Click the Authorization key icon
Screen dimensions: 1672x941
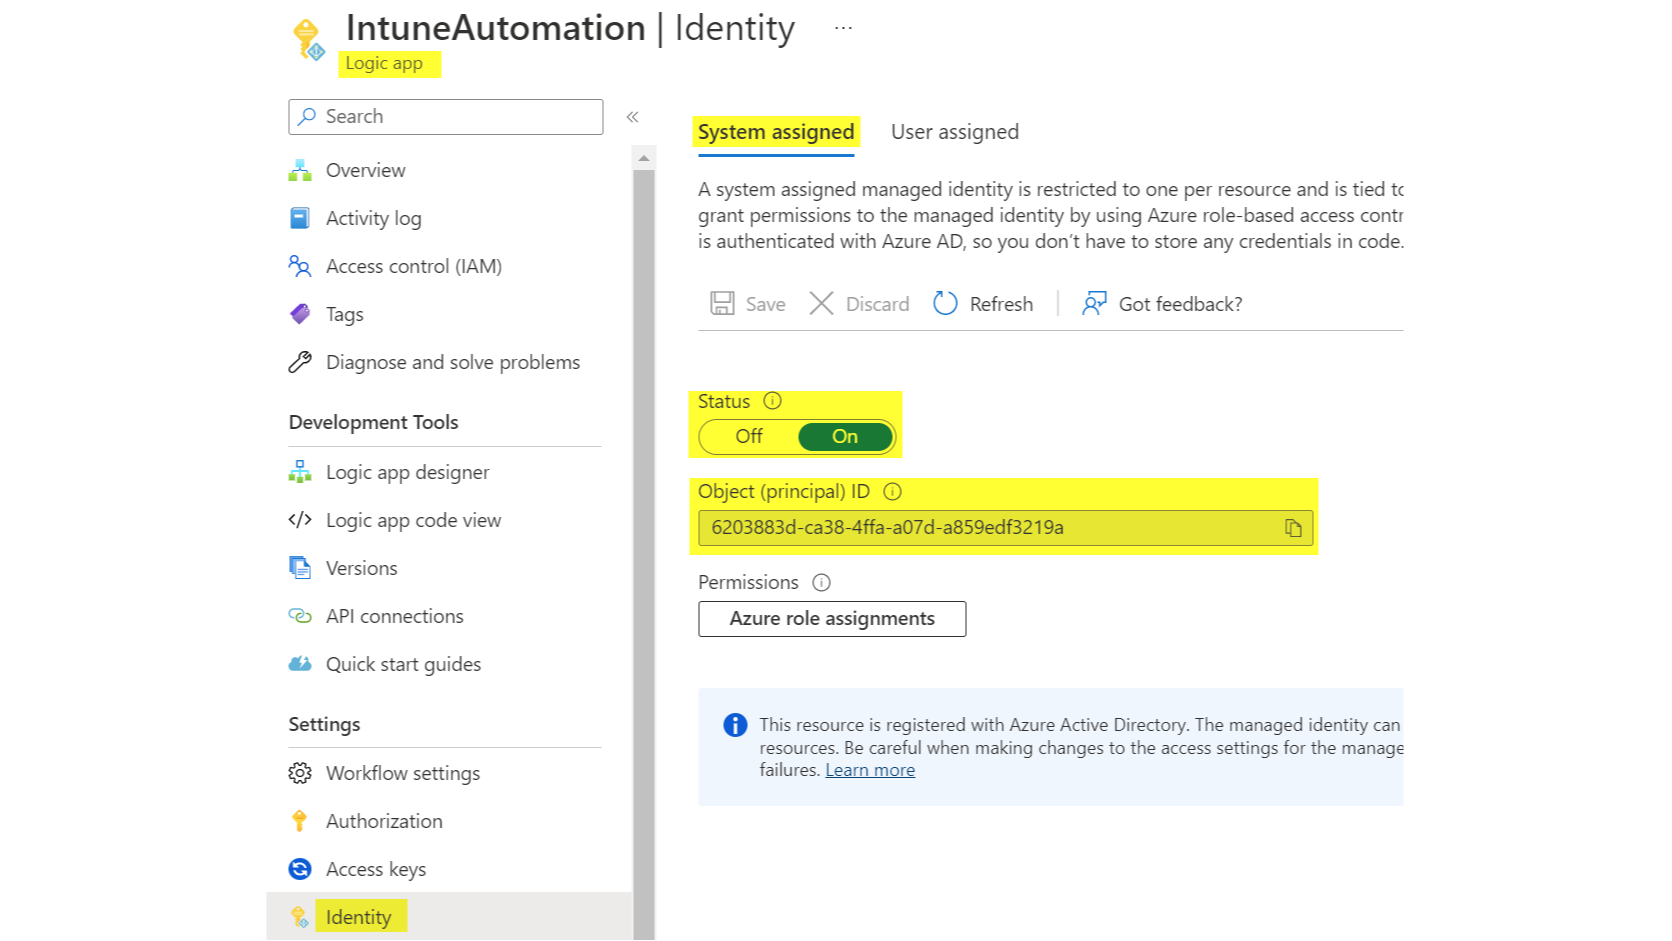(x=300, y=821)
